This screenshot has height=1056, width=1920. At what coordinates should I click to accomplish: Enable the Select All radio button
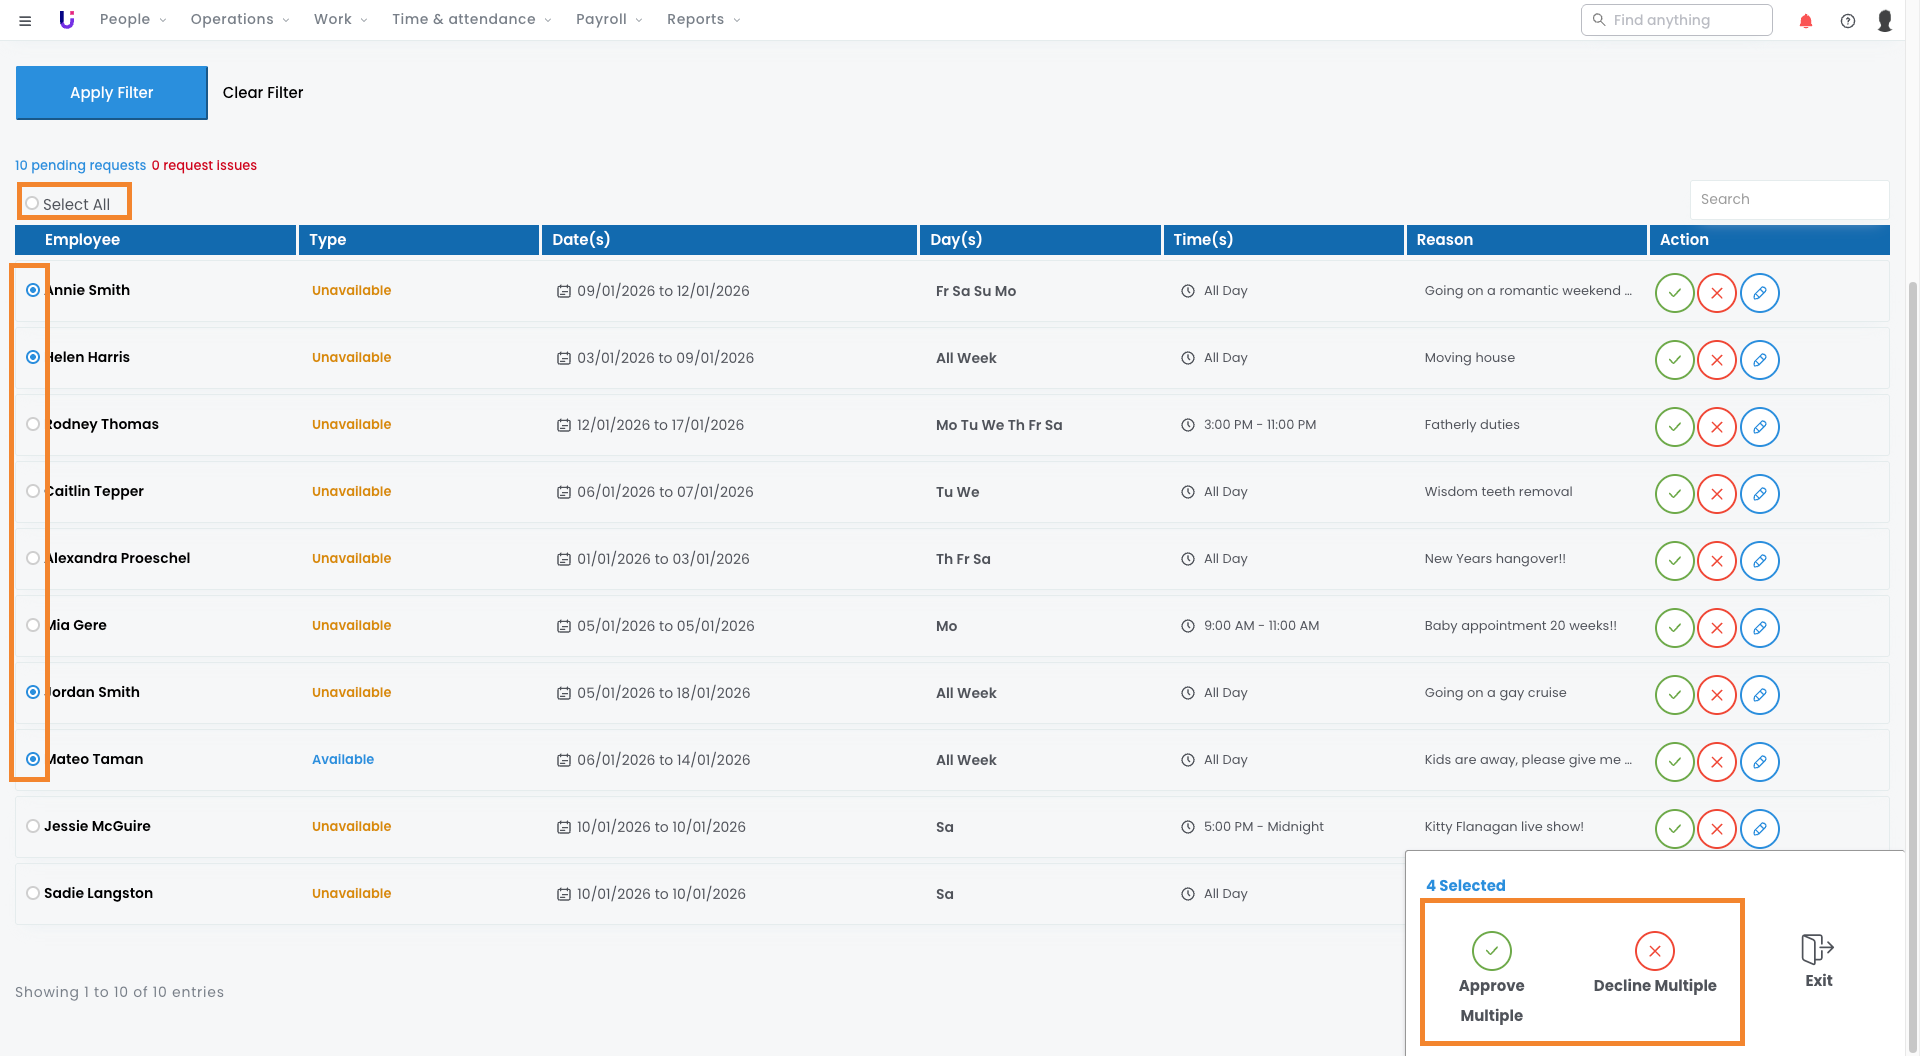pyautogui.click(x=33, y=203)
